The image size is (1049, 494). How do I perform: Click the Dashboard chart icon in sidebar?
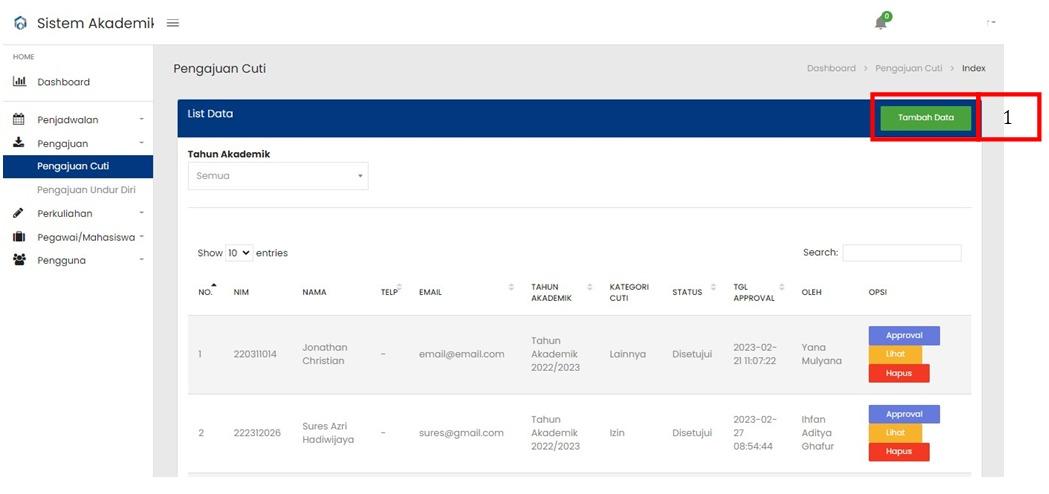[x=19, y=82]
